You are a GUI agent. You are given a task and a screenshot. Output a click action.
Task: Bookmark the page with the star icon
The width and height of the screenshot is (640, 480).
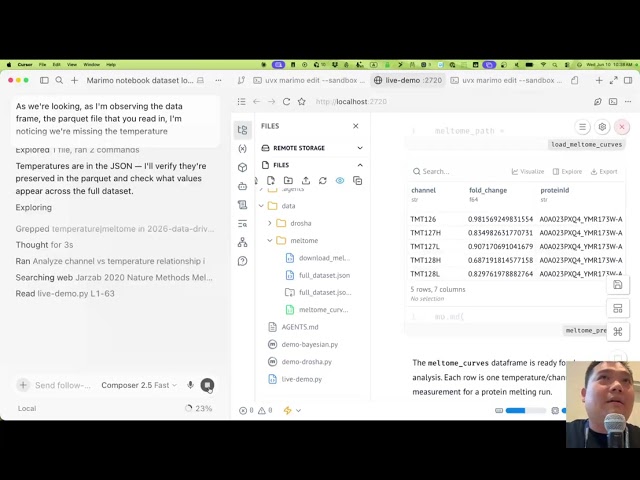tap(302, 102)
